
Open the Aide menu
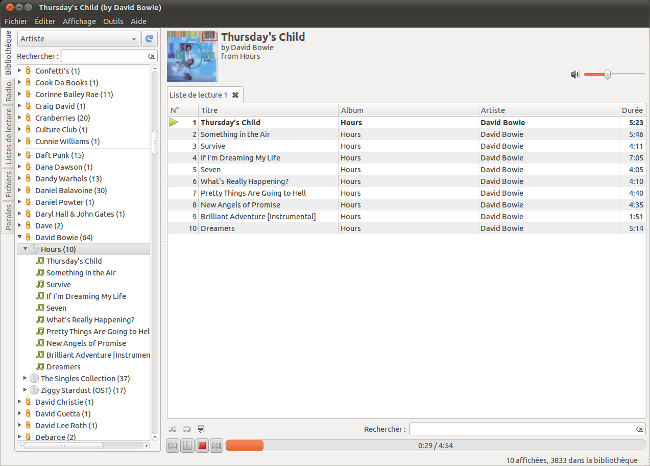pyautogui.click(x=138, y=21)
